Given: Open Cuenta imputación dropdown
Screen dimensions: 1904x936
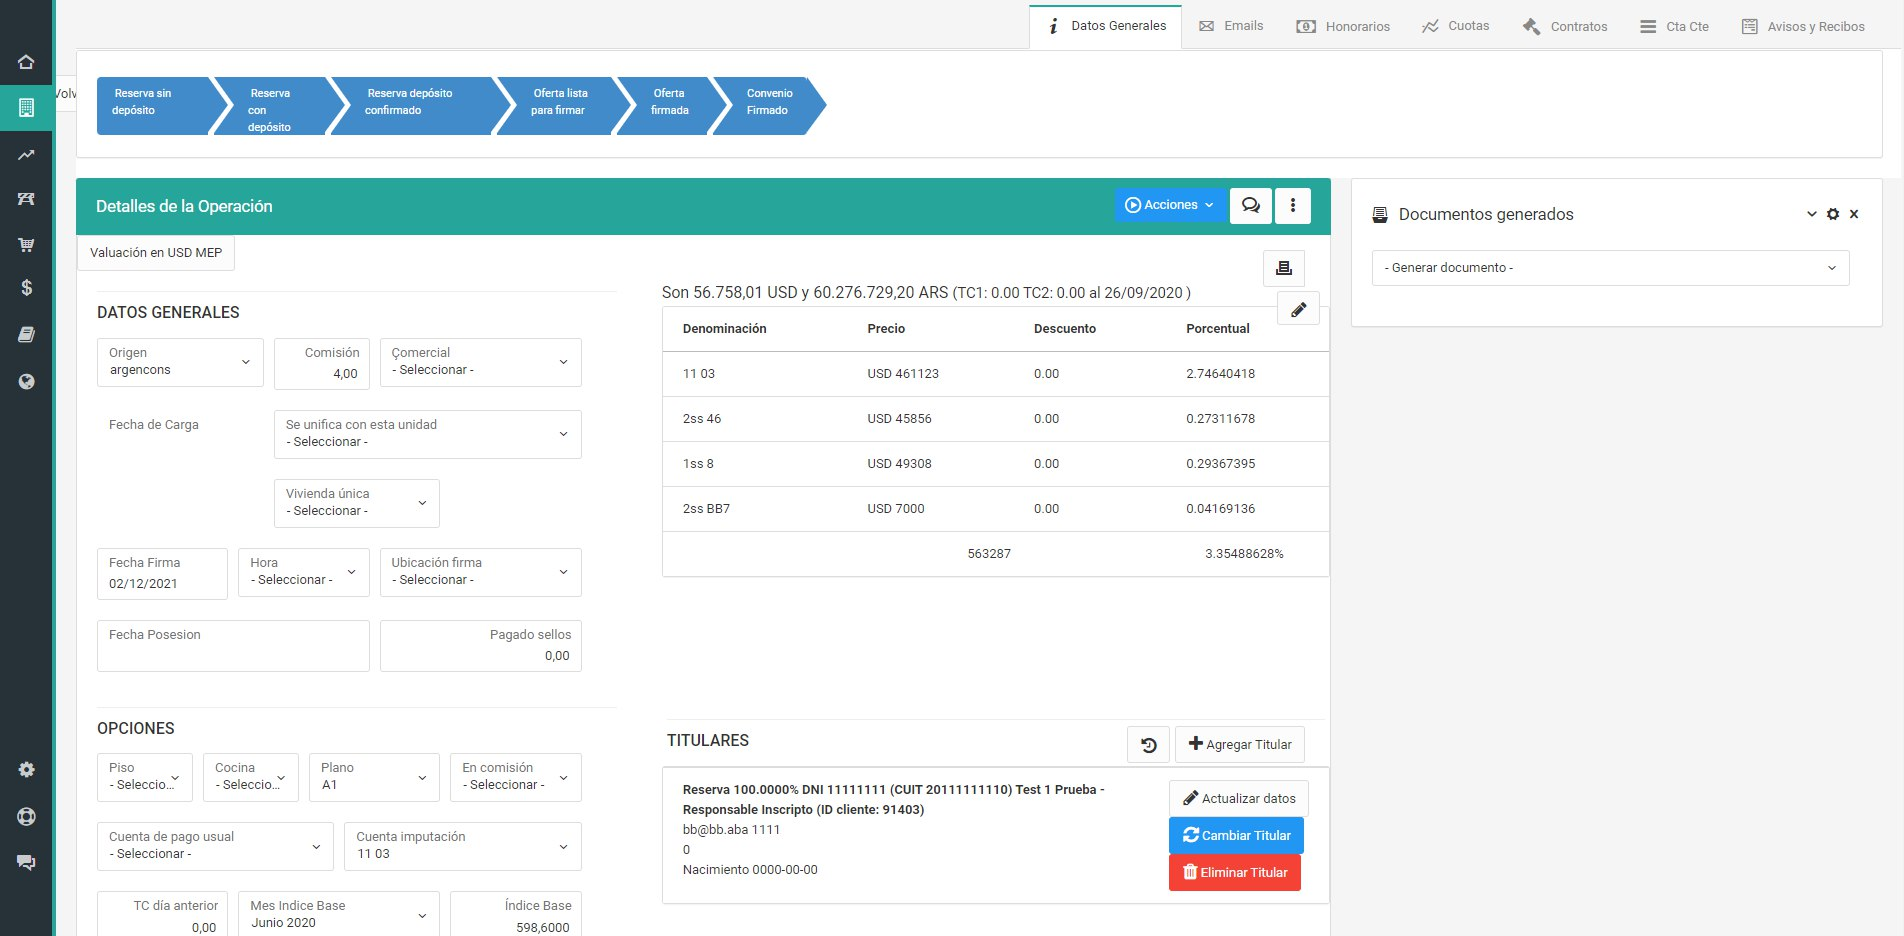Looking at the screenshot, I should coord(462,846).
